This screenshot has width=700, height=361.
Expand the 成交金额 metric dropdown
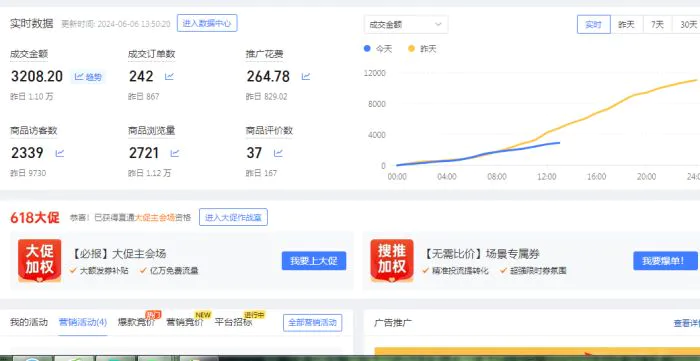point(406,25)
